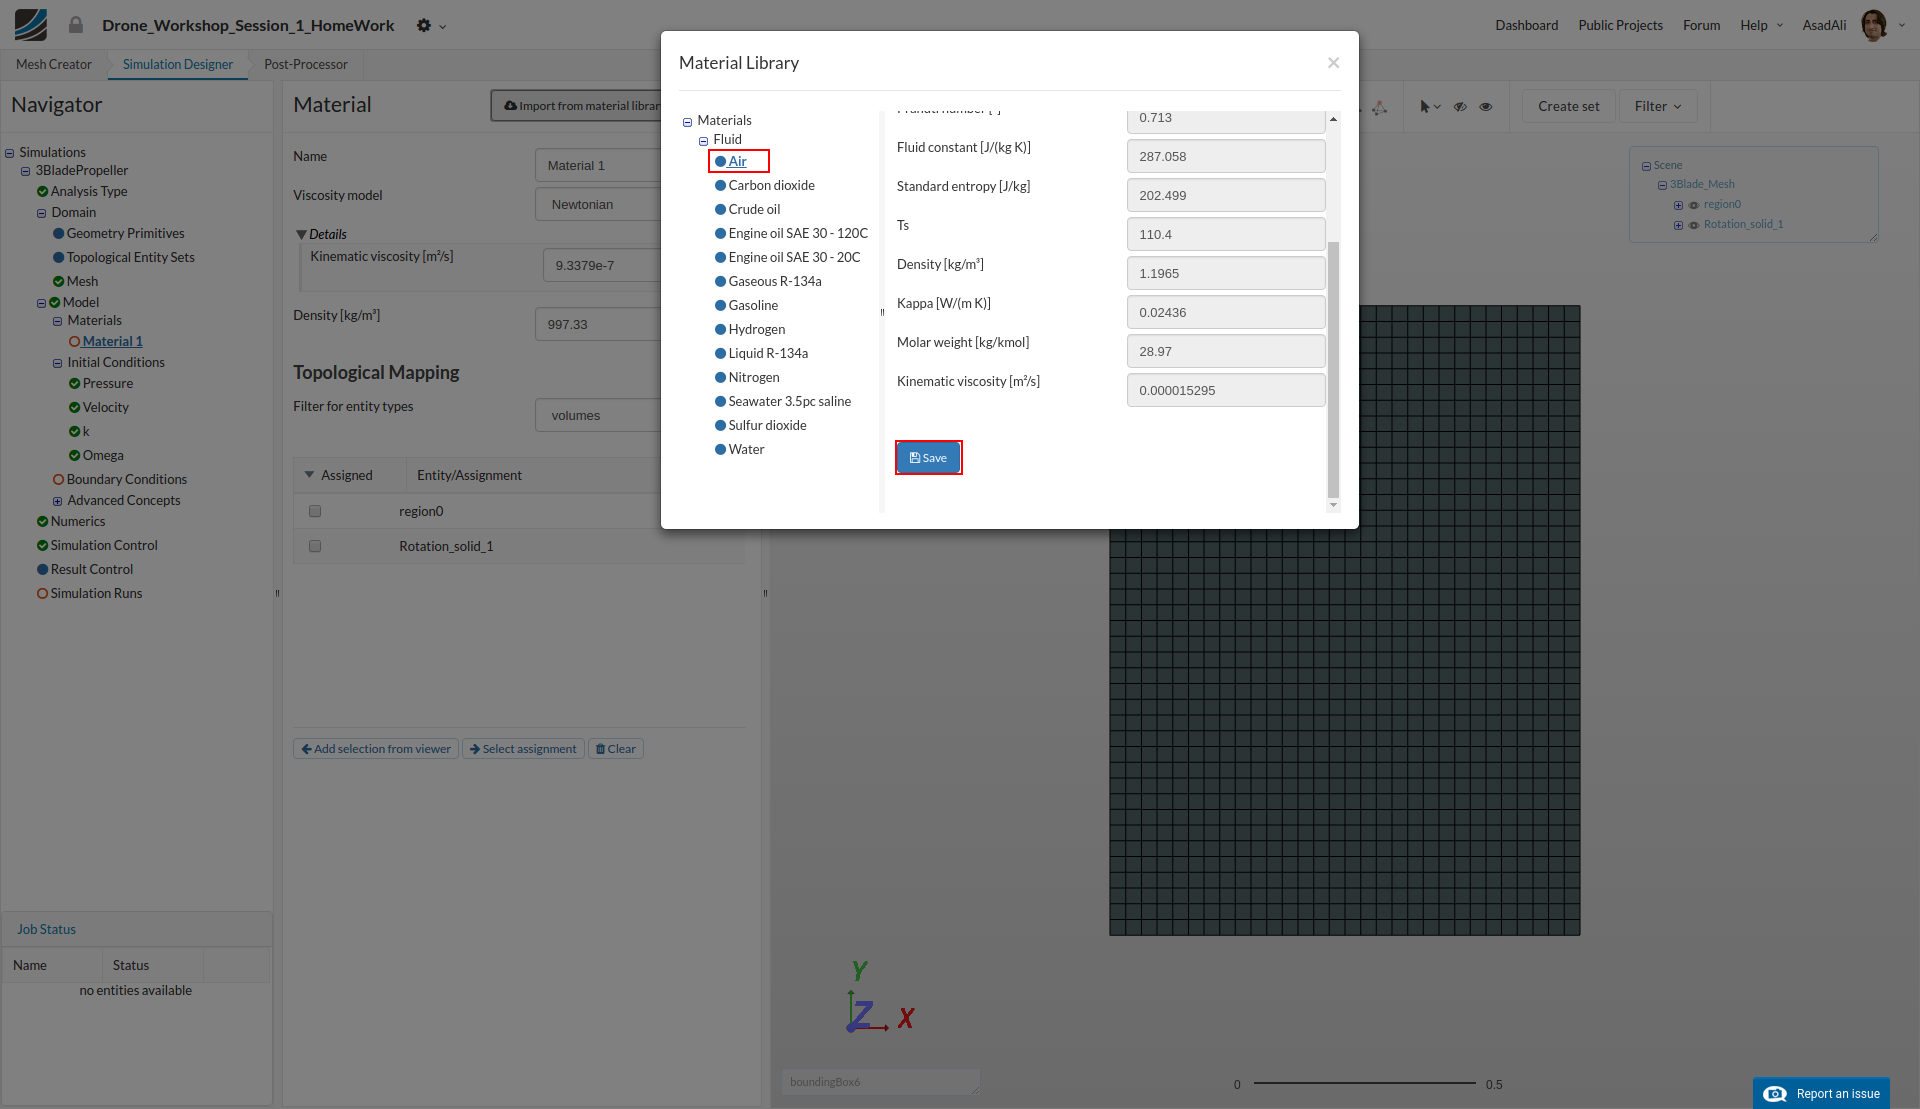This screenshot has height=1109, width=1920.
Task: Click the SimScale logo icon
Action: (x=30, y=25)
